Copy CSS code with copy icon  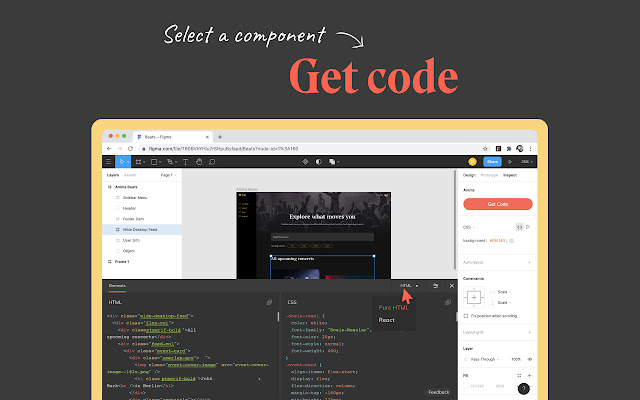[448, 302]
